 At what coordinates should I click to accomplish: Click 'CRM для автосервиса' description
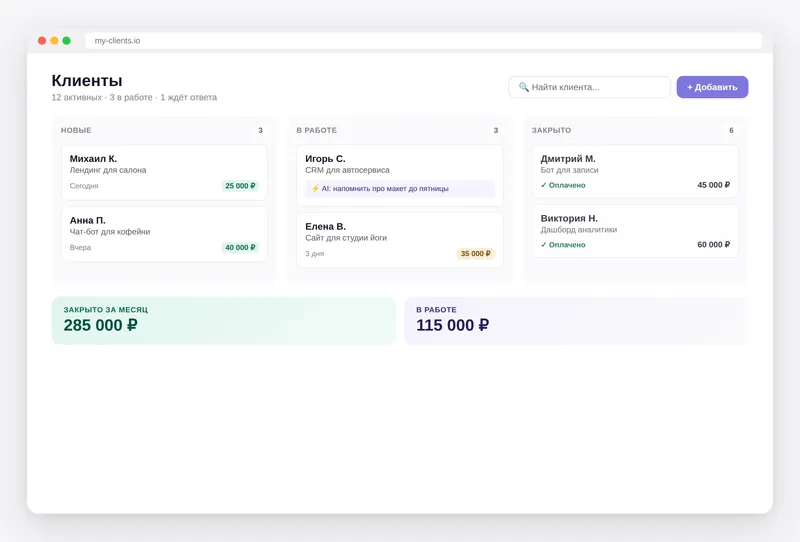tap(347, 170)
